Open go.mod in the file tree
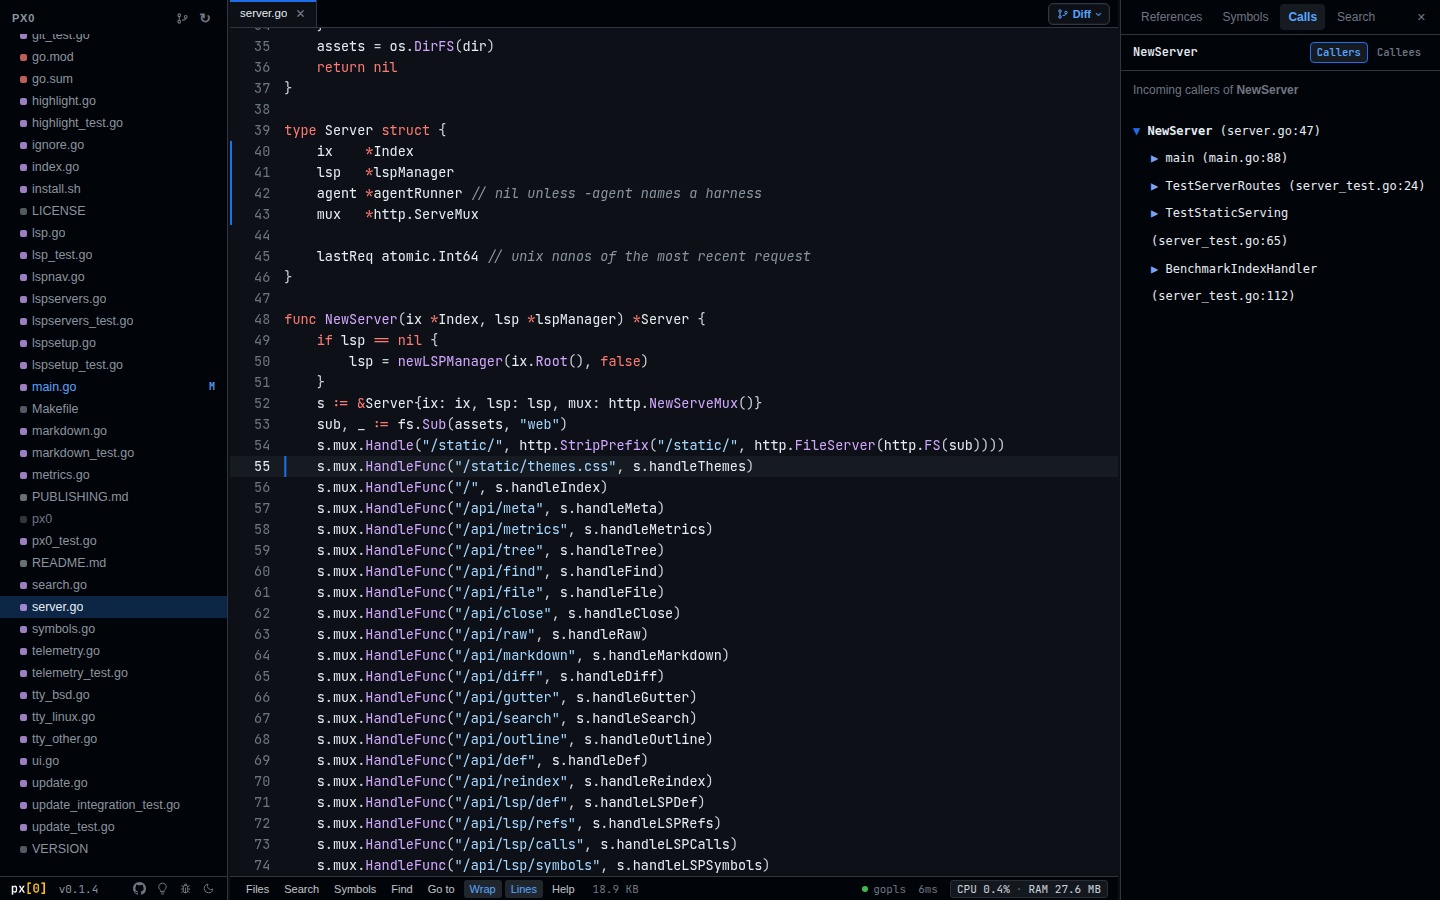 pyautogui.click(x=113, y=57)
